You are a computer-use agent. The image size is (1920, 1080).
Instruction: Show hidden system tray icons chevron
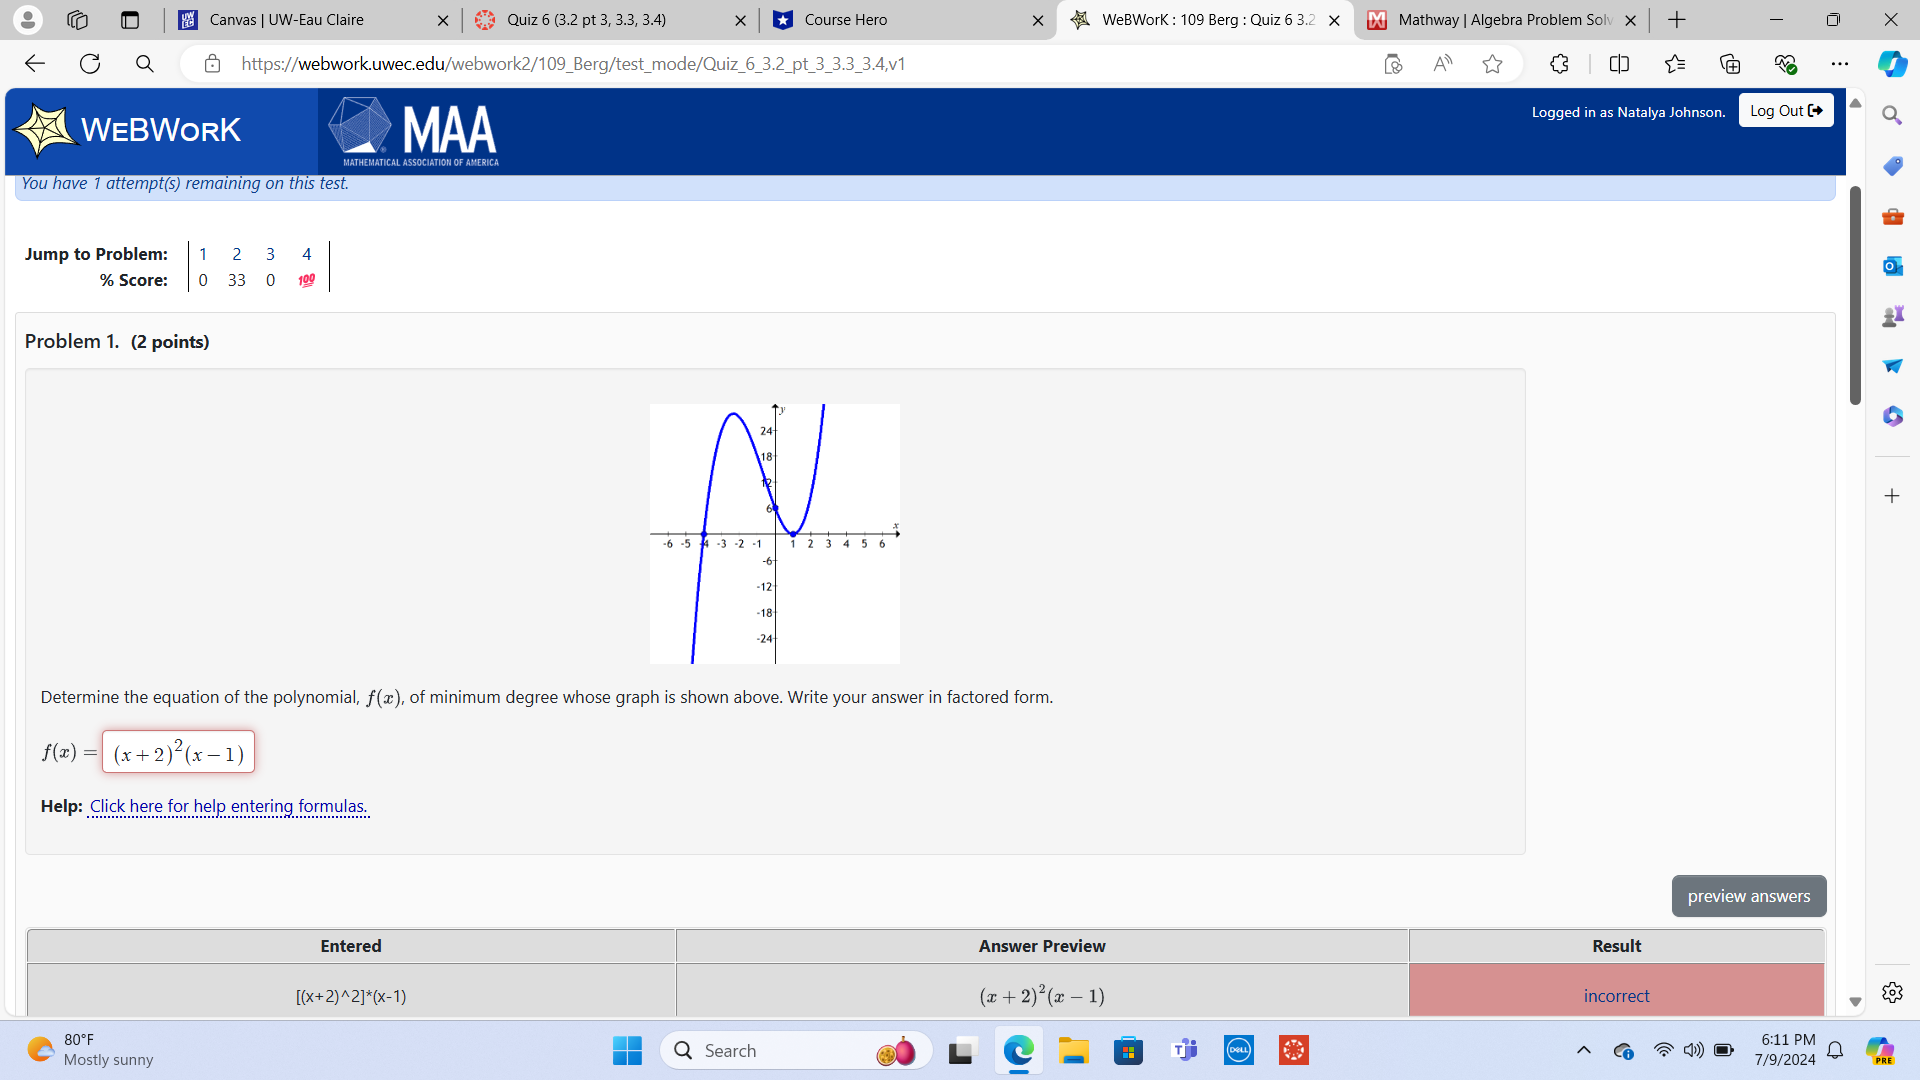tap(1583, 1050)
